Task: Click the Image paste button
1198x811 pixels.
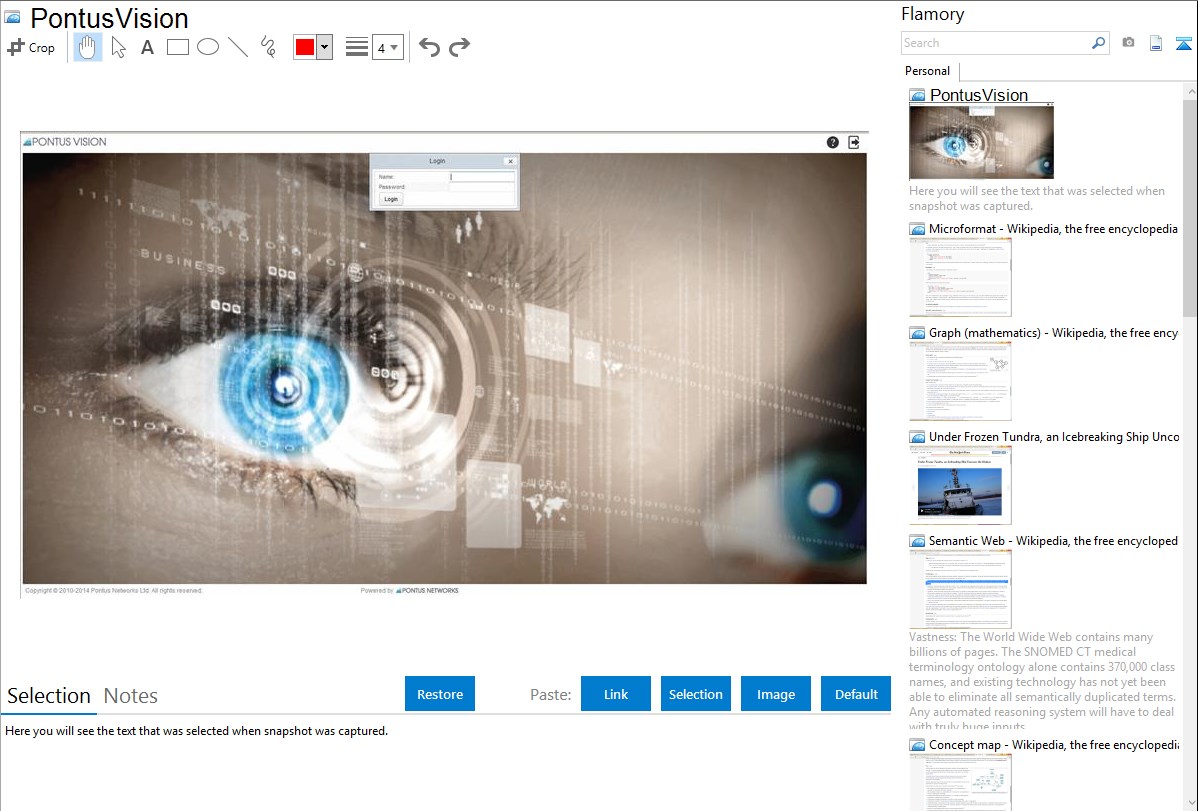Action: tap(775, 694)
